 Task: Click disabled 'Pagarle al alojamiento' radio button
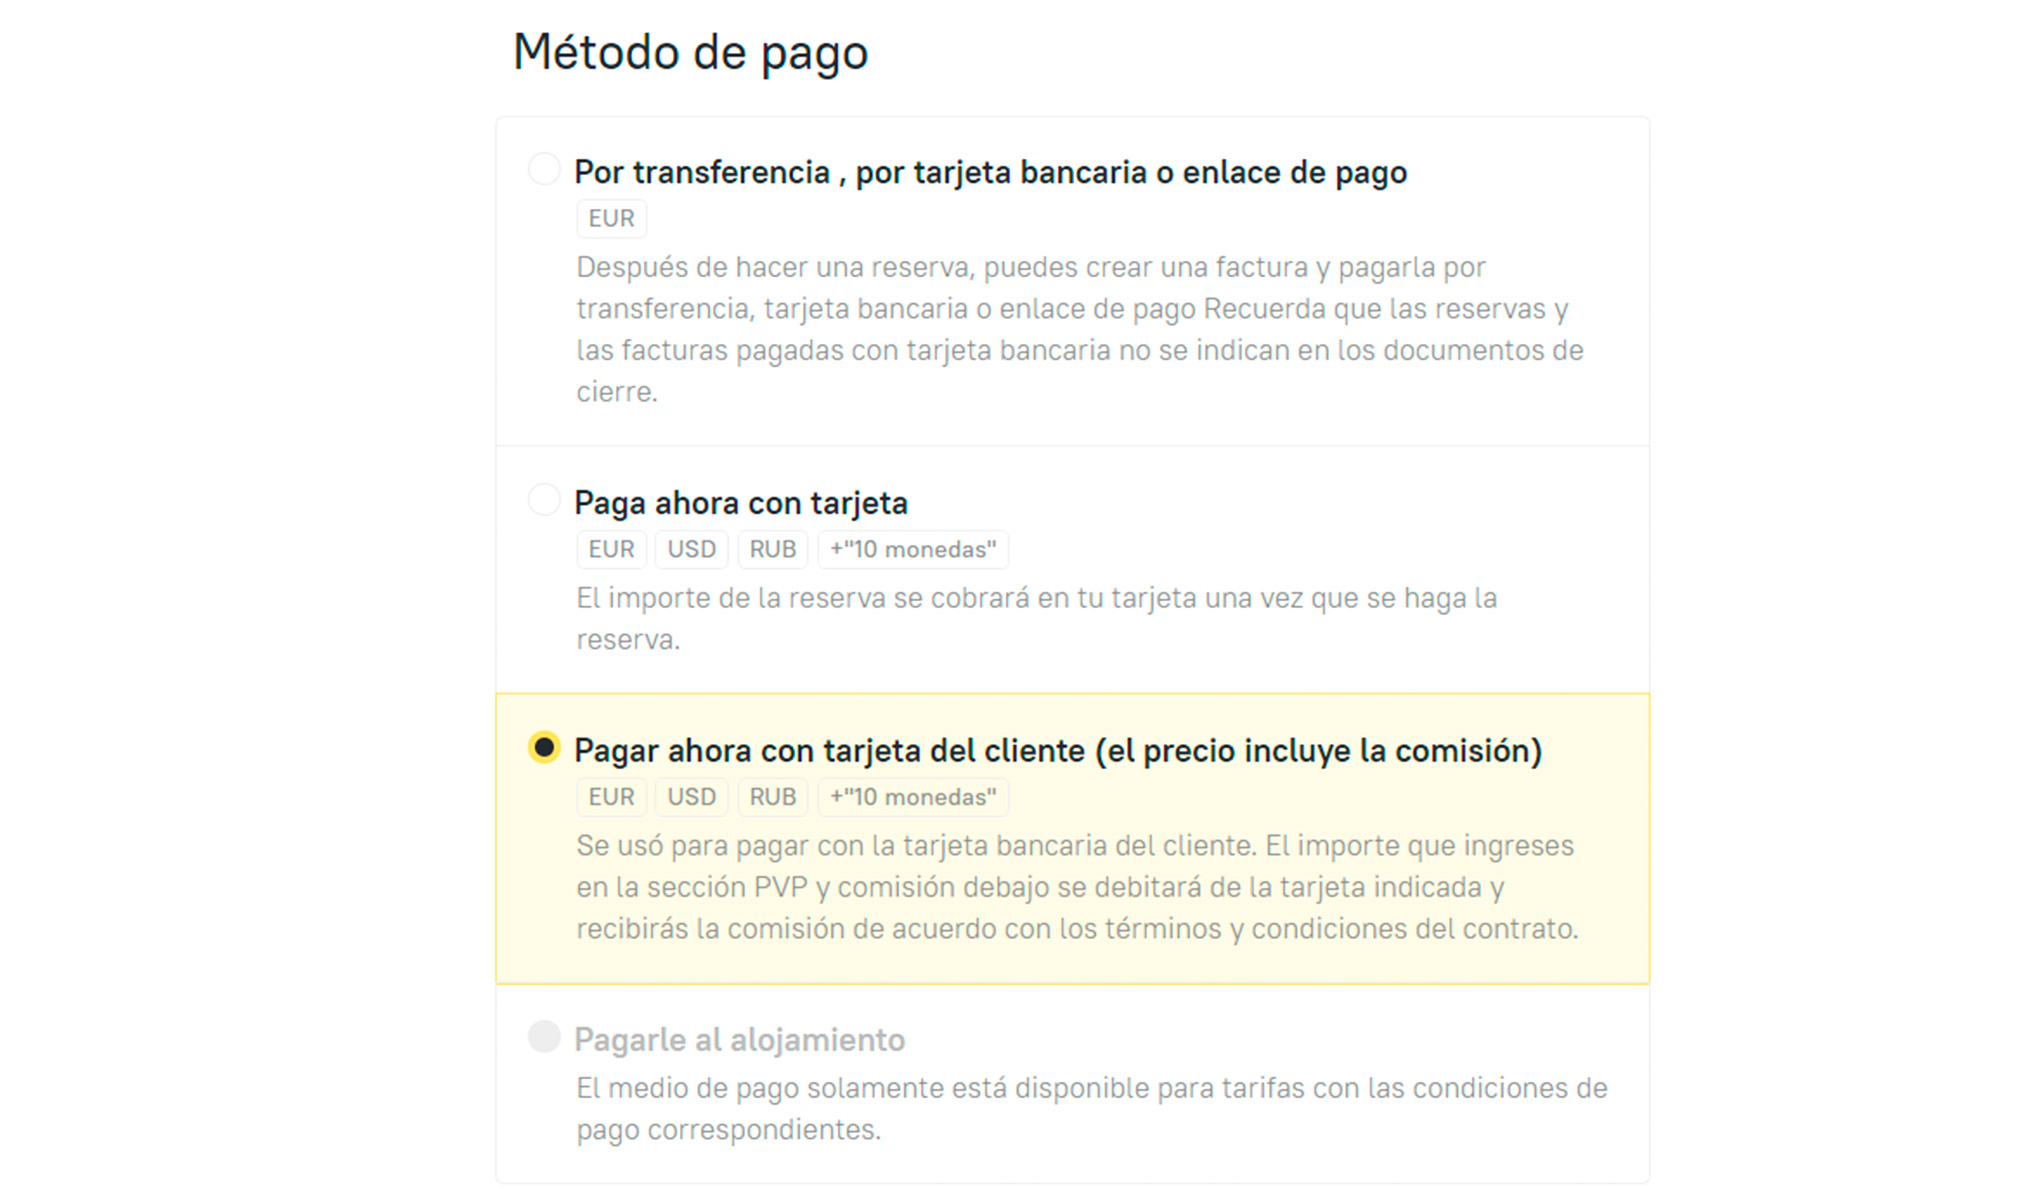[x=544, y=1037]
